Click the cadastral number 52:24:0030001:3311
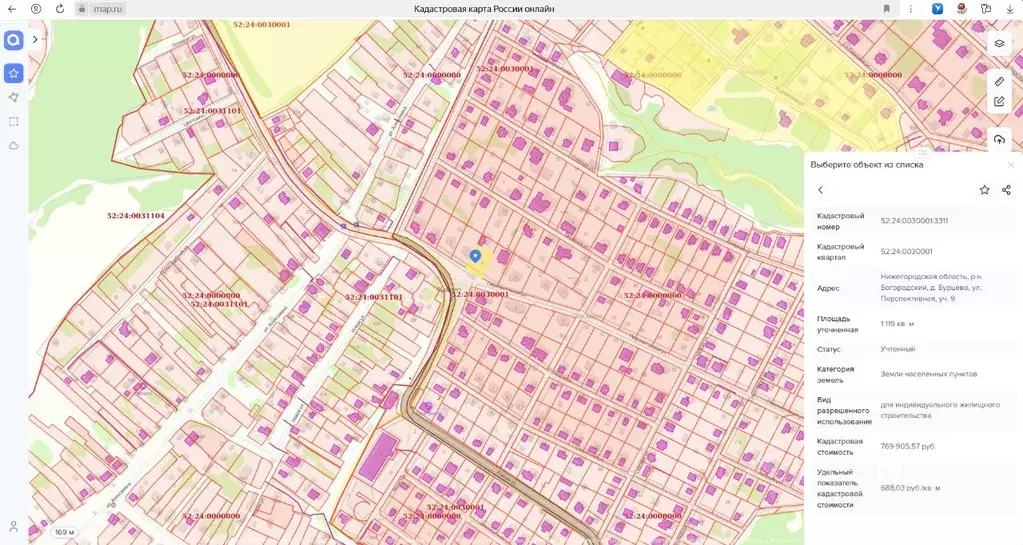 tap(914, 221)
